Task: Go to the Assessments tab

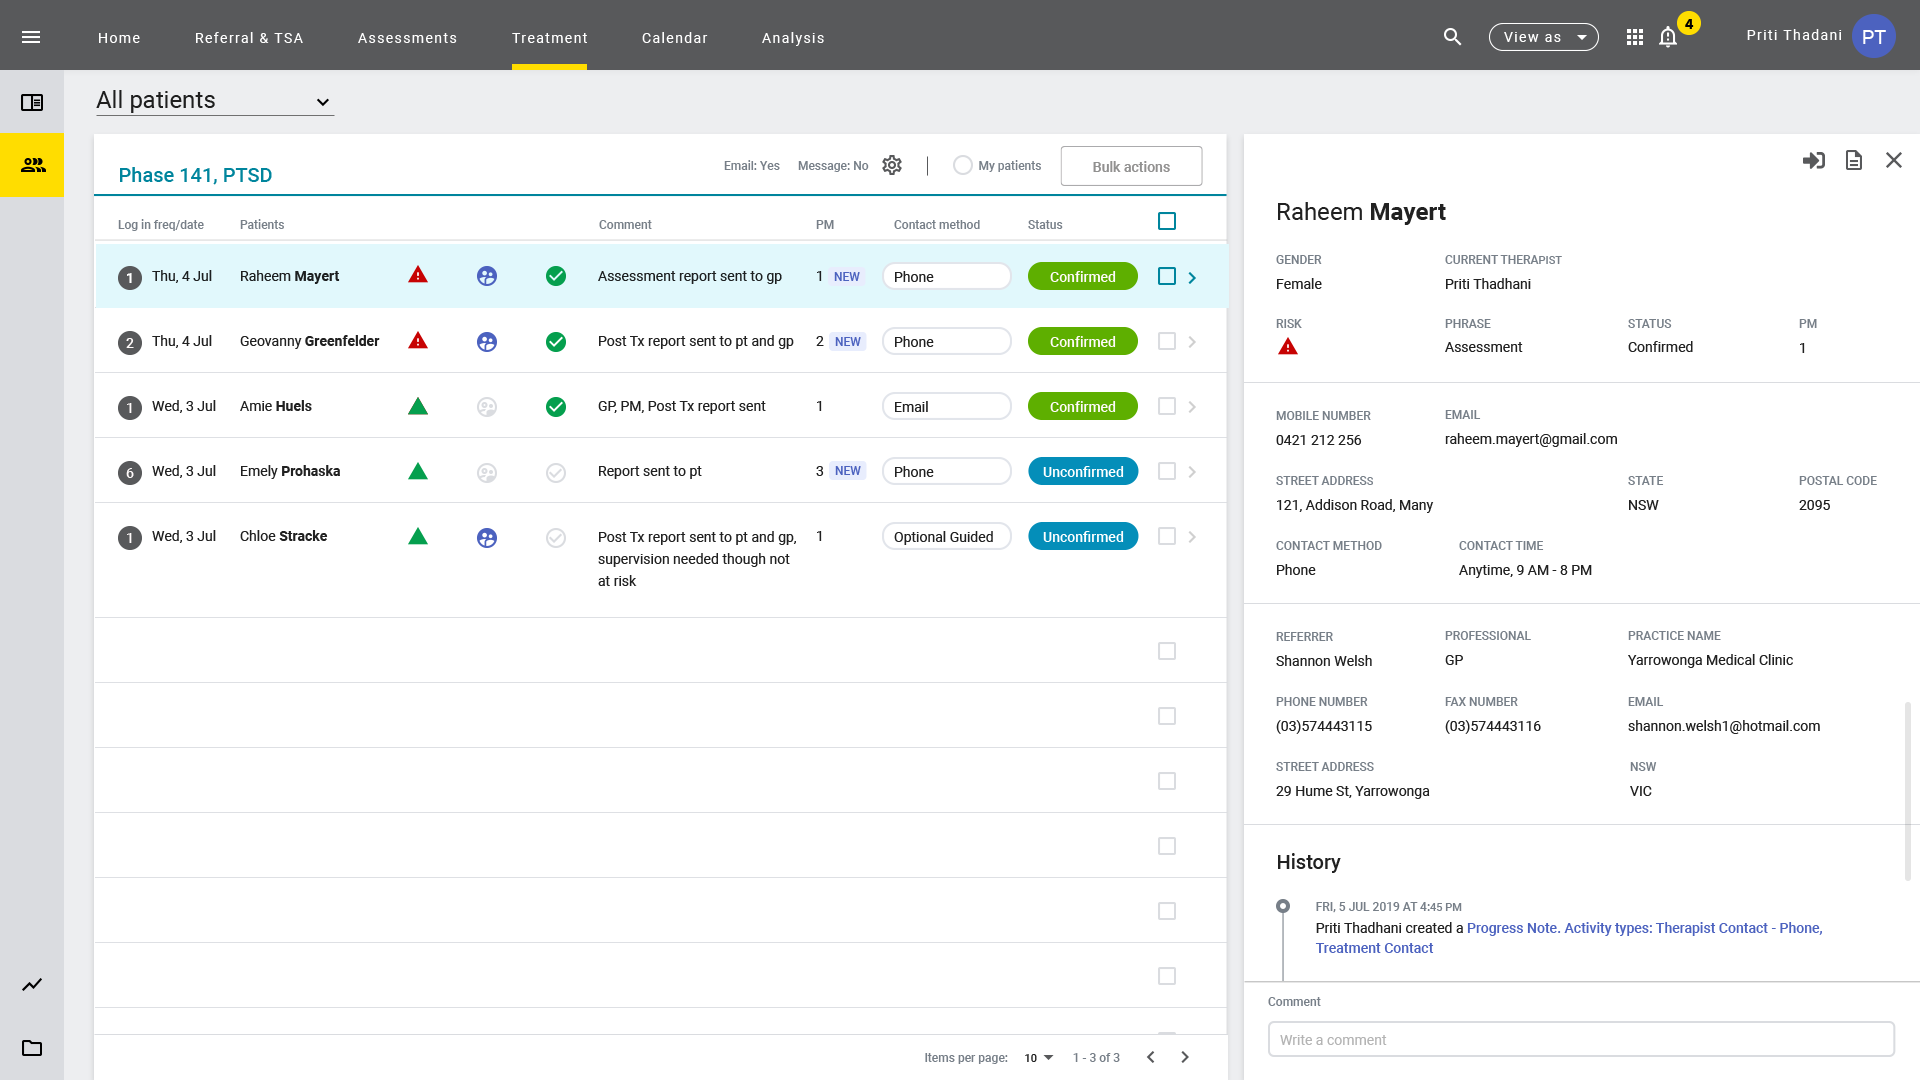Action: (x=407, y=38)
